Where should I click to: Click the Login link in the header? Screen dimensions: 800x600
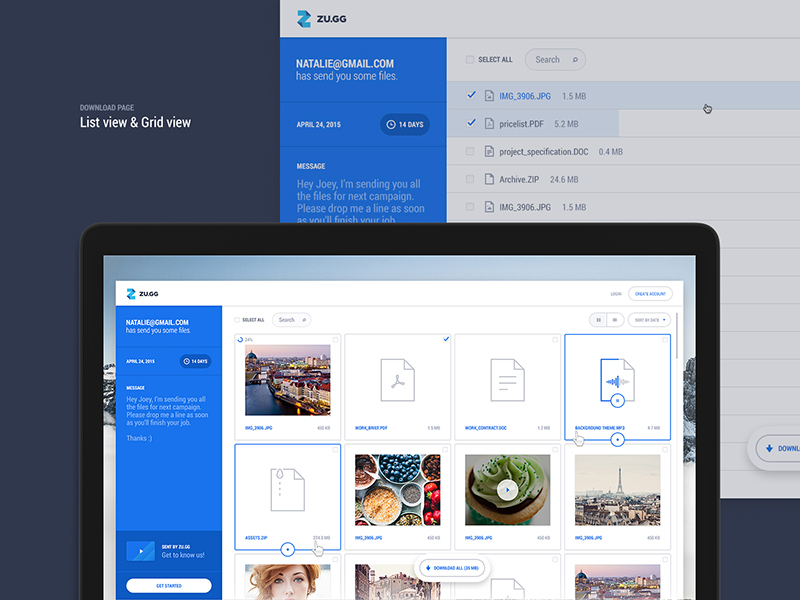[616, 294]
